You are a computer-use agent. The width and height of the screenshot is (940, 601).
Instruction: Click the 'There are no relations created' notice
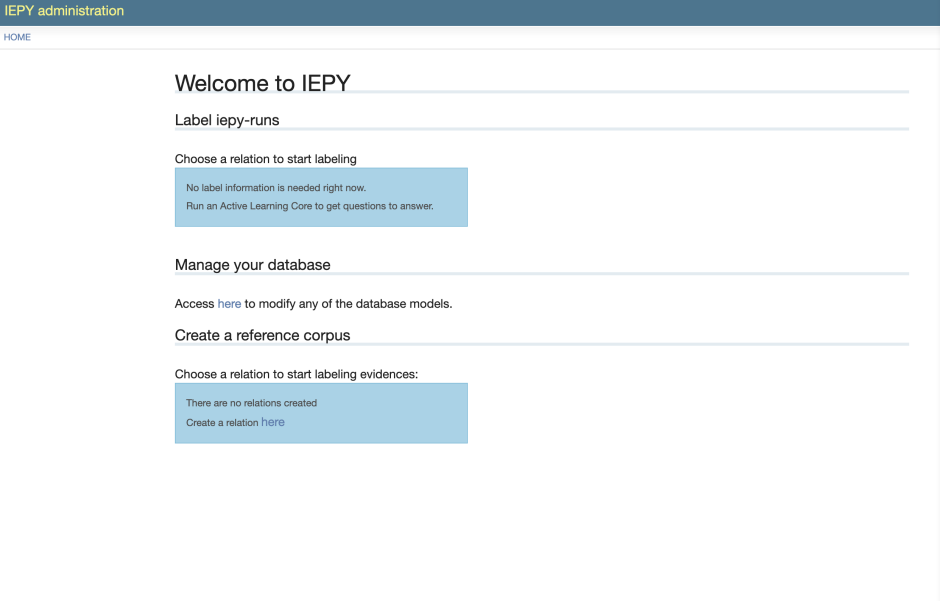(251, 403)
